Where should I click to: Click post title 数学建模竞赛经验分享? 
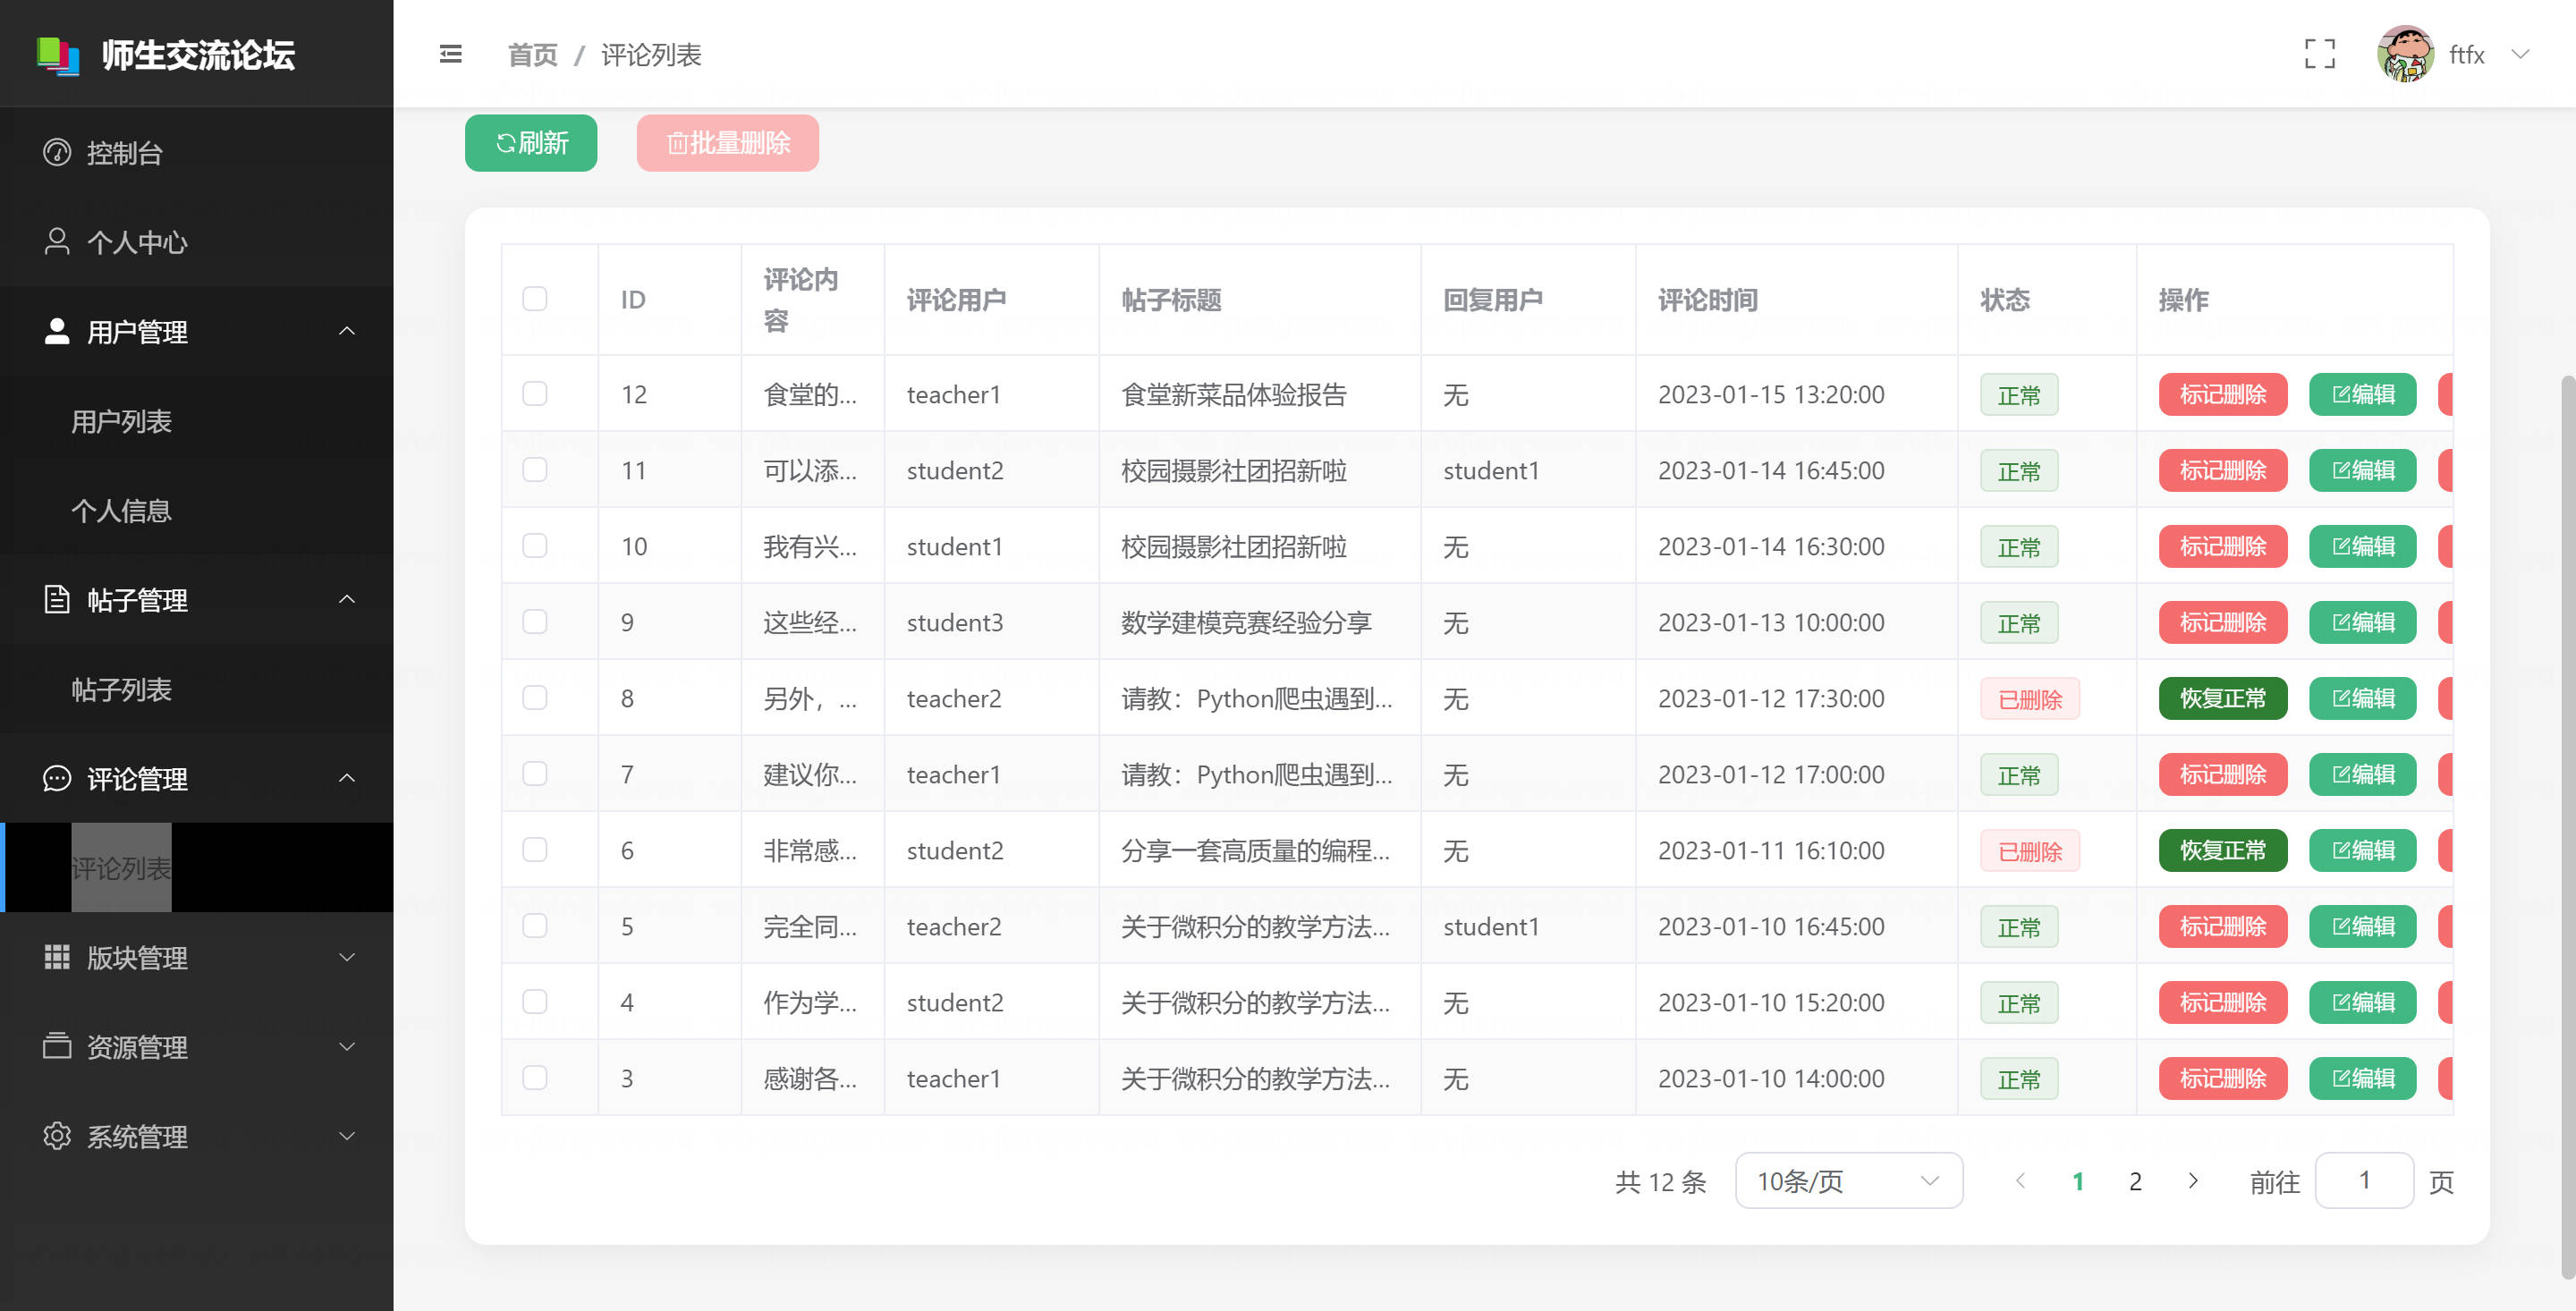[x=1245, y=622]
